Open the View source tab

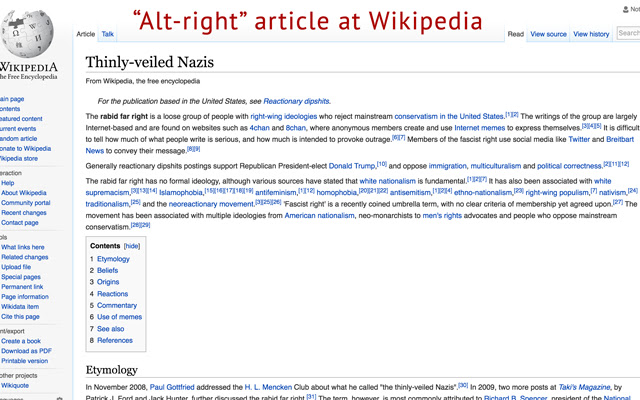(x=548, y=34)
